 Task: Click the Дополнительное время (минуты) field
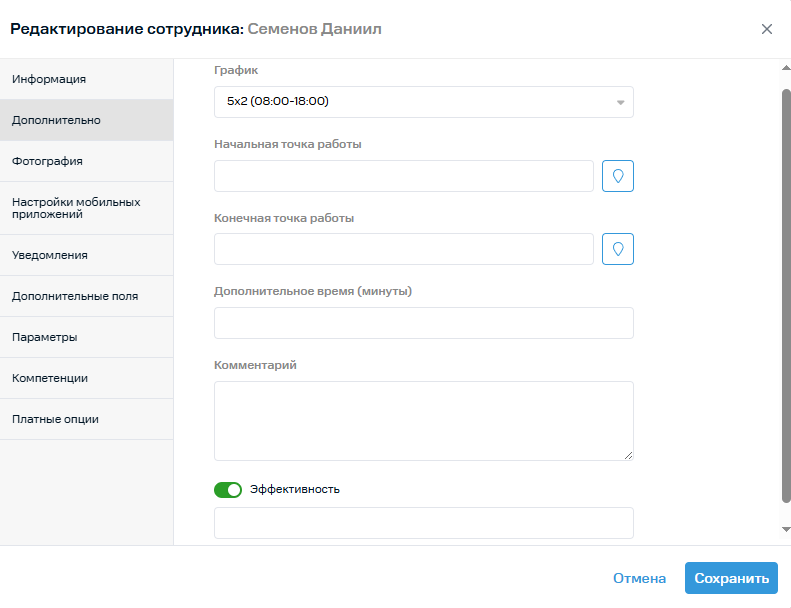(423, 323)
